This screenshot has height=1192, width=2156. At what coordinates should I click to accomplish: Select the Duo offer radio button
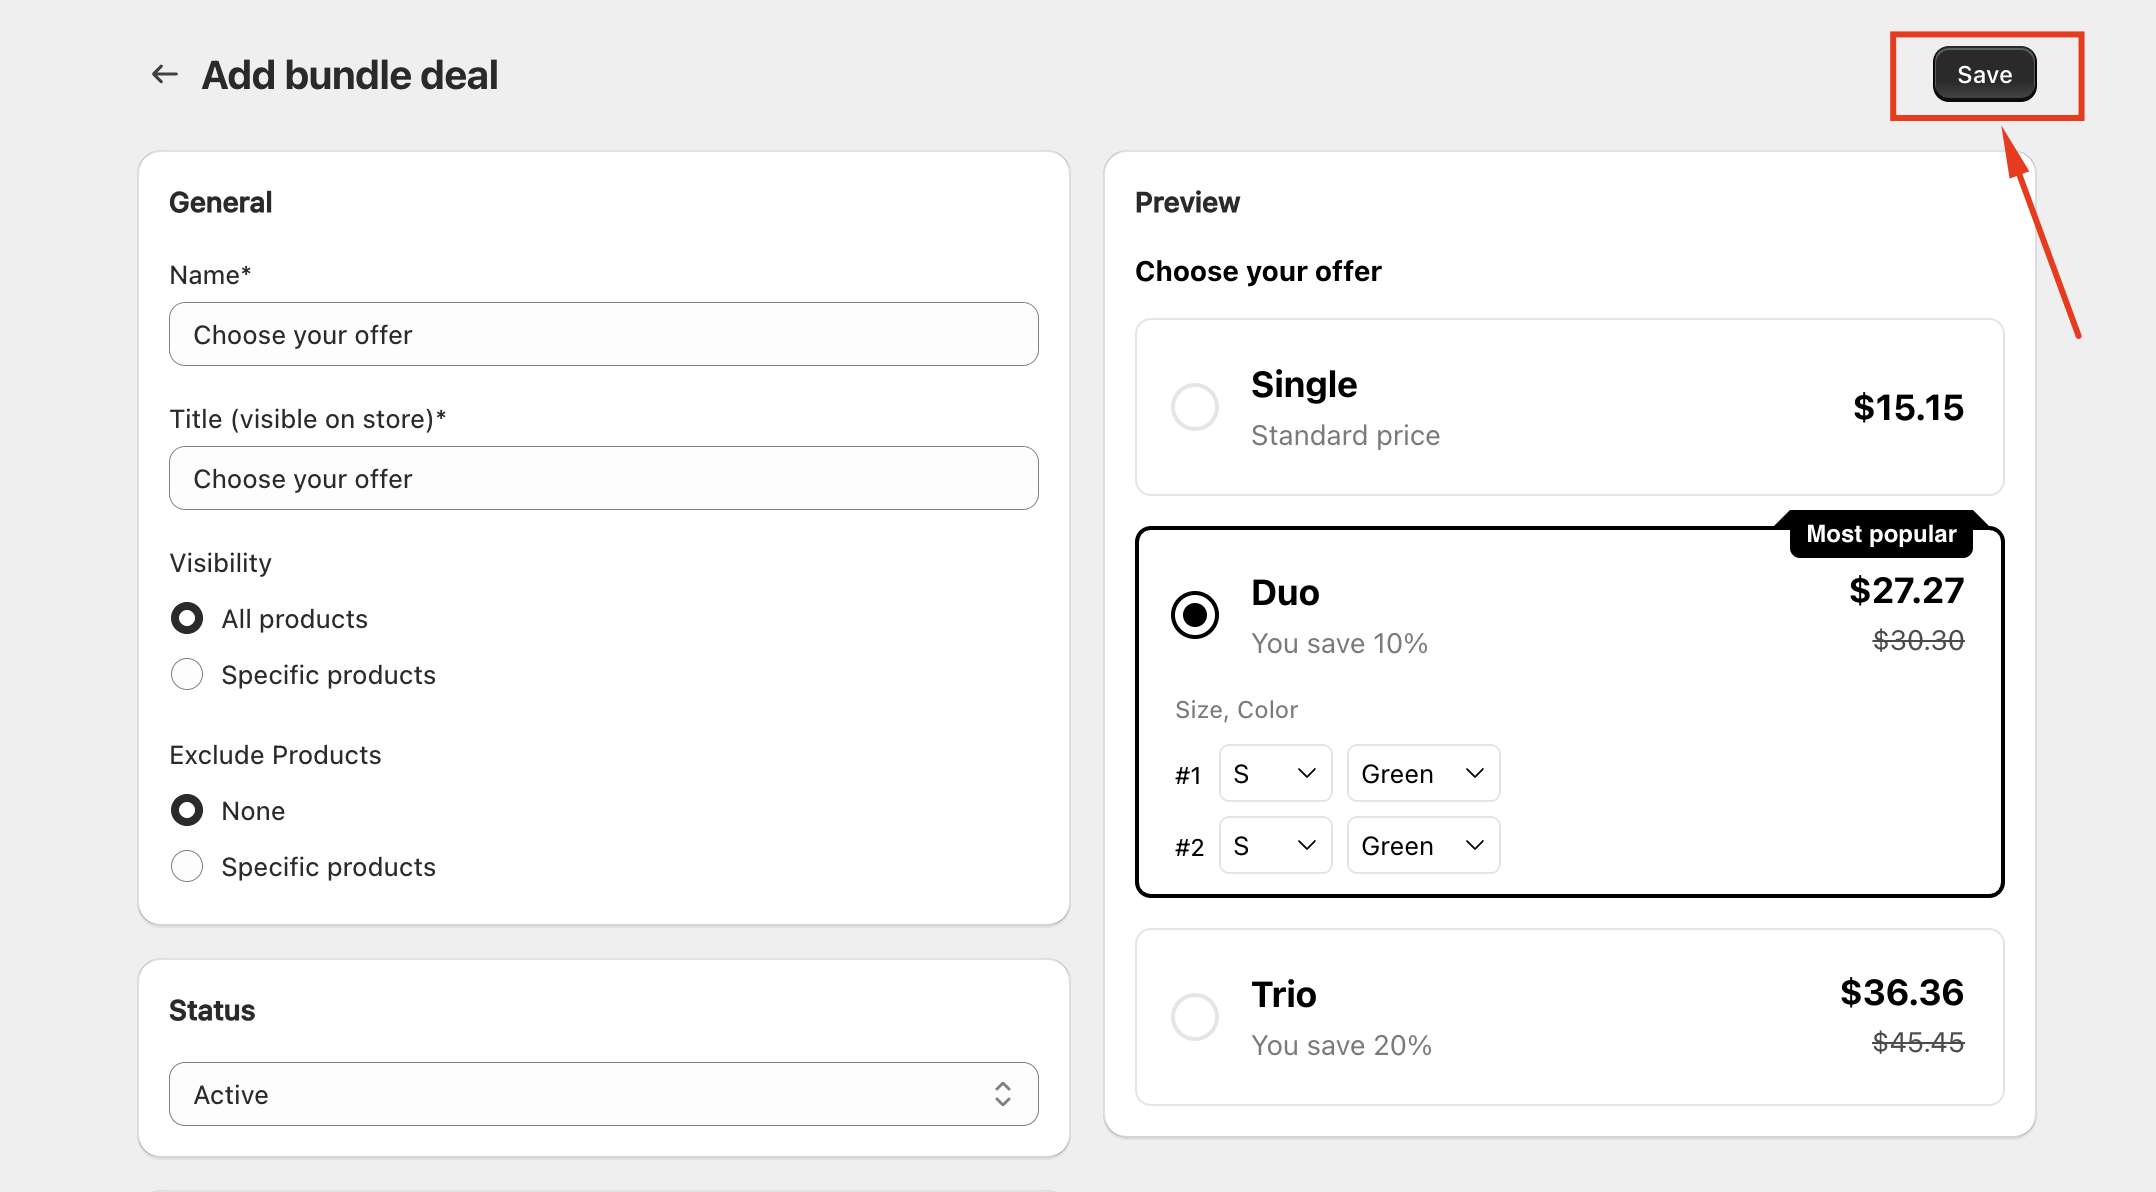pyautogui.click(x=1194, y=614)
